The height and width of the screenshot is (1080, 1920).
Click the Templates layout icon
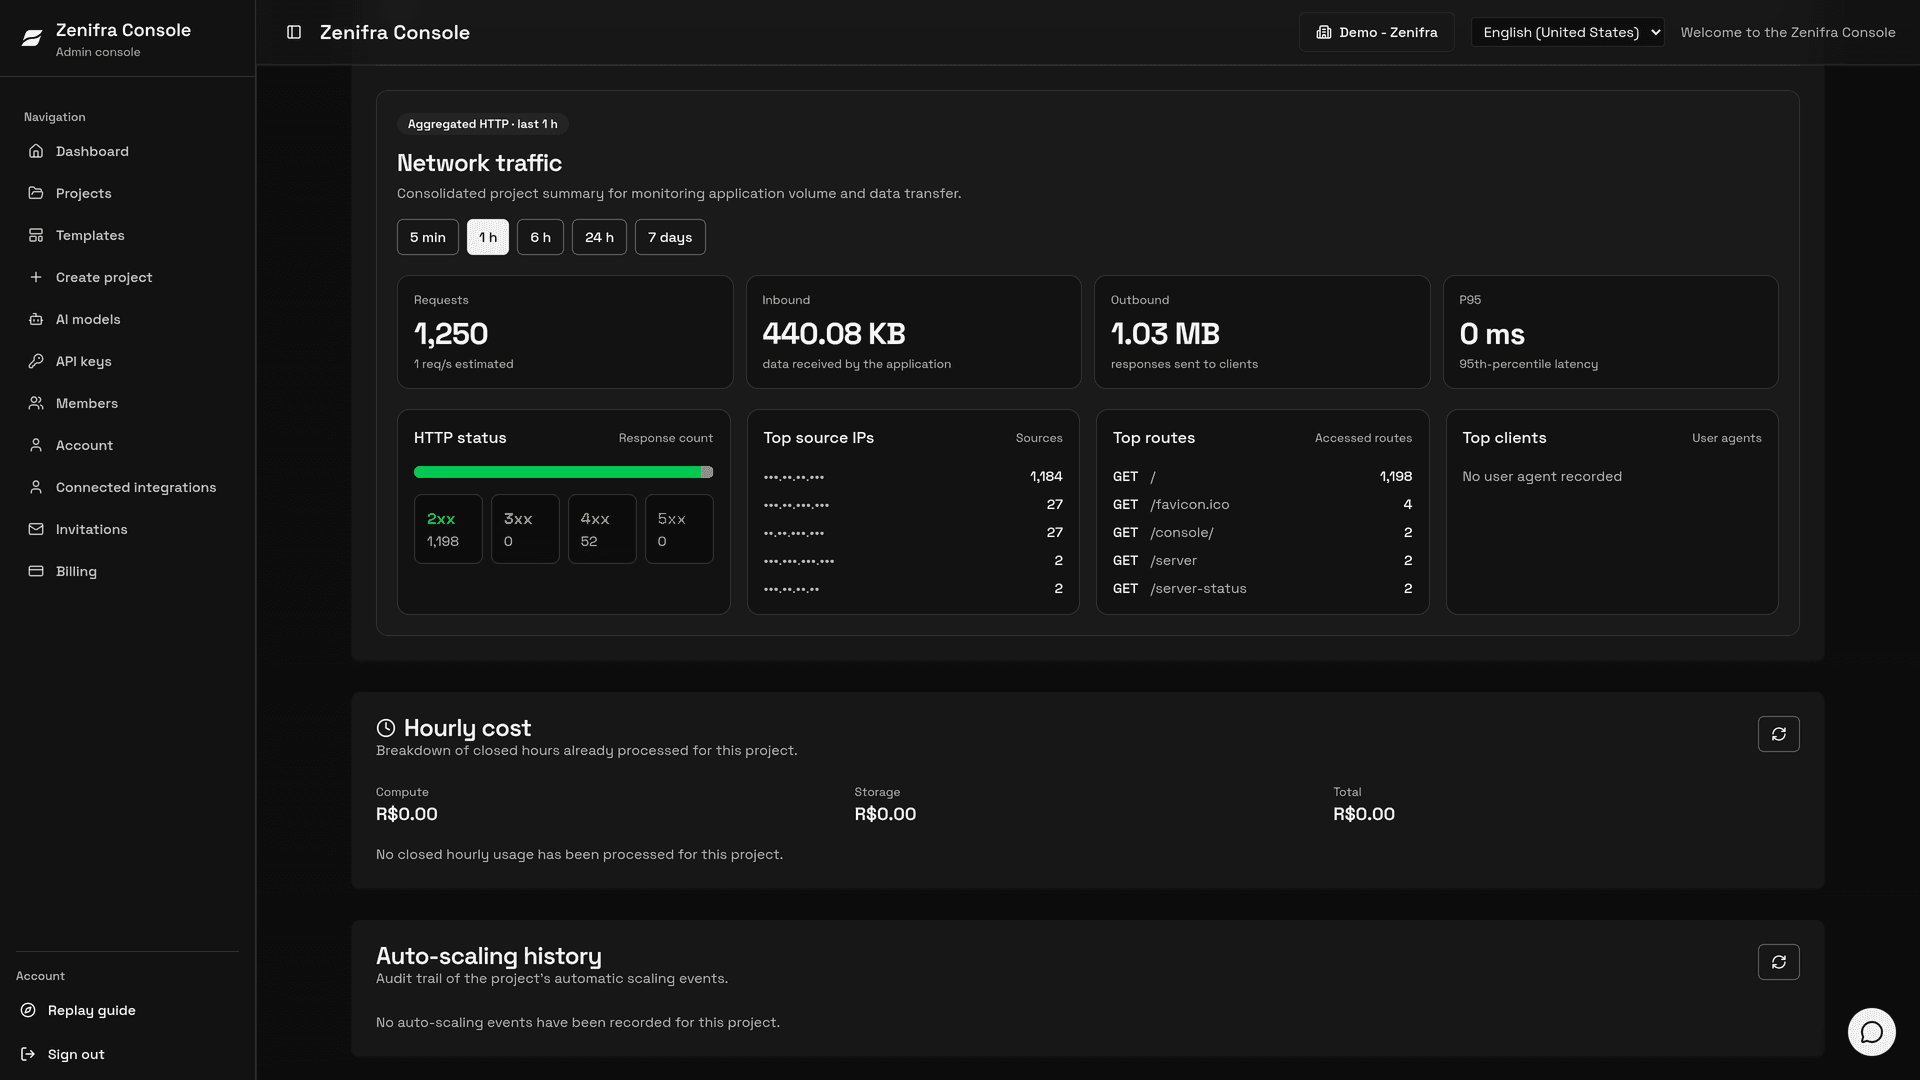[x=36, y=235]
